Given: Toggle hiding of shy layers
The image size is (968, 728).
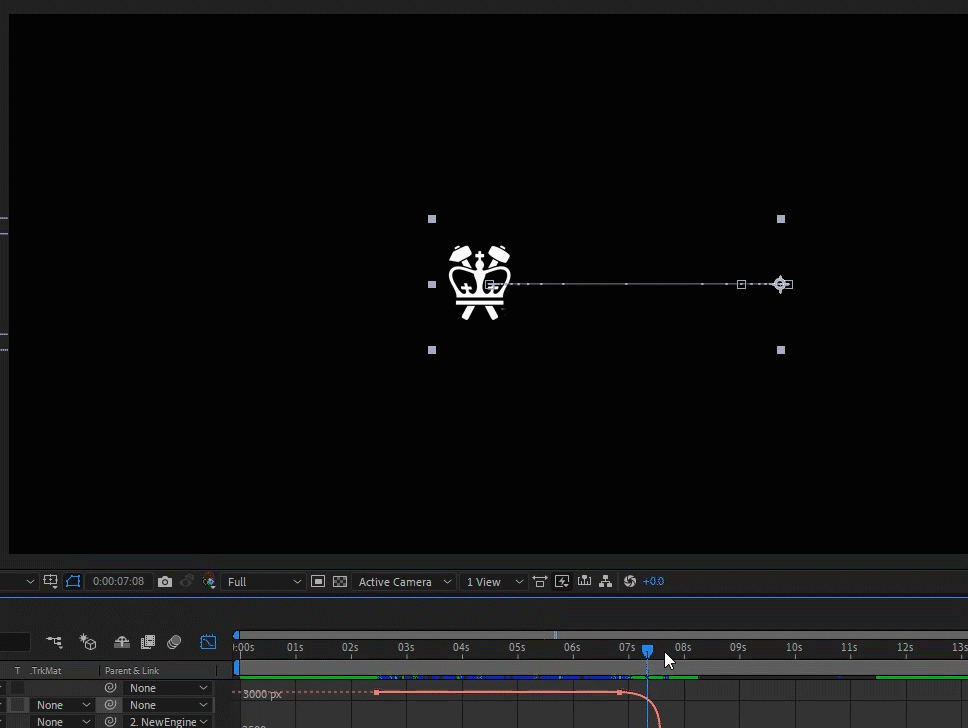Looking at the screenshot, I should pyautogui.click(x=122, y=642).
